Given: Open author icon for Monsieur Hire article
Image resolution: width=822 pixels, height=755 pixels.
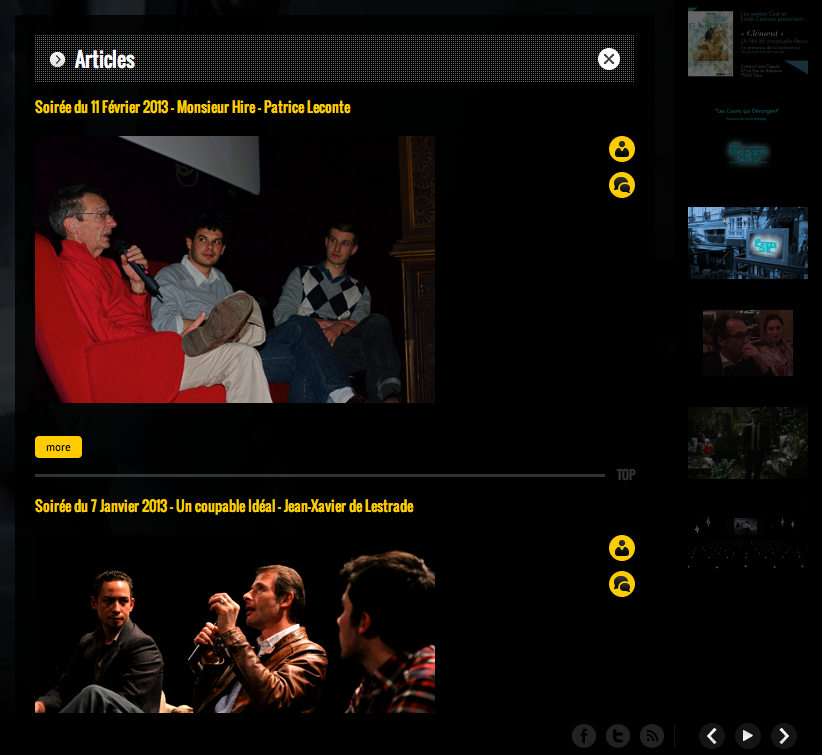Looking at the screenshot, I should [x=622, y=149].
